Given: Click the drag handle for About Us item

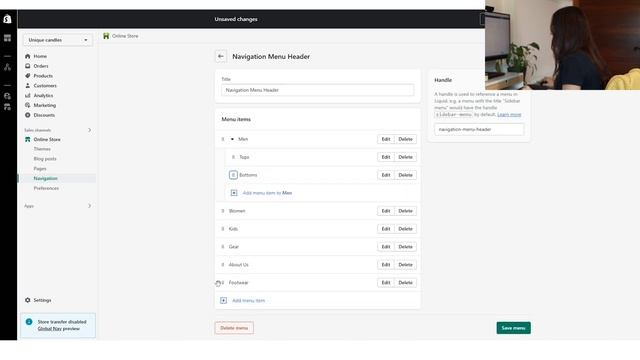Looking at the screenshot, I should [x=223, y=265].
